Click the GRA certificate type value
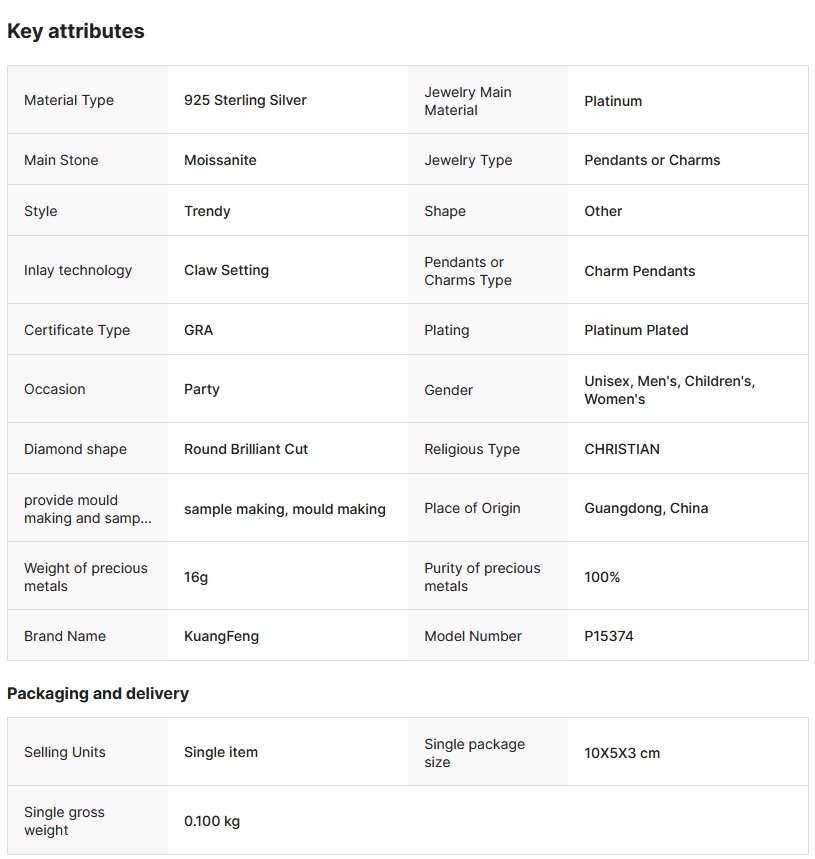Viewport: 815px width, 859px height. [x=198, y=330]
